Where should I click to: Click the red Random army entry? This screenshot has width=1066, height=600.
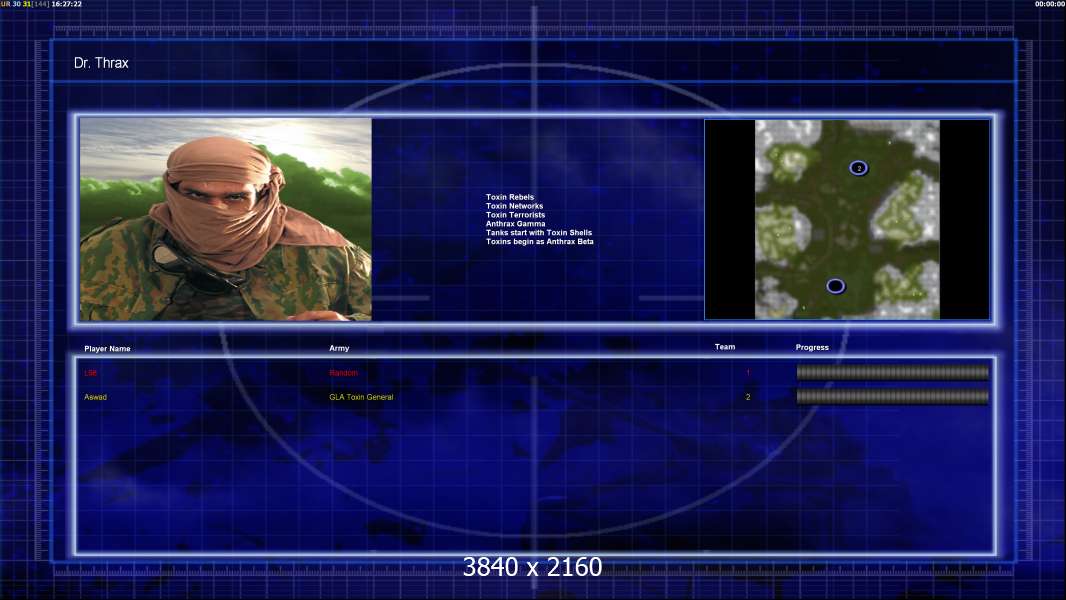click(343, 372)
